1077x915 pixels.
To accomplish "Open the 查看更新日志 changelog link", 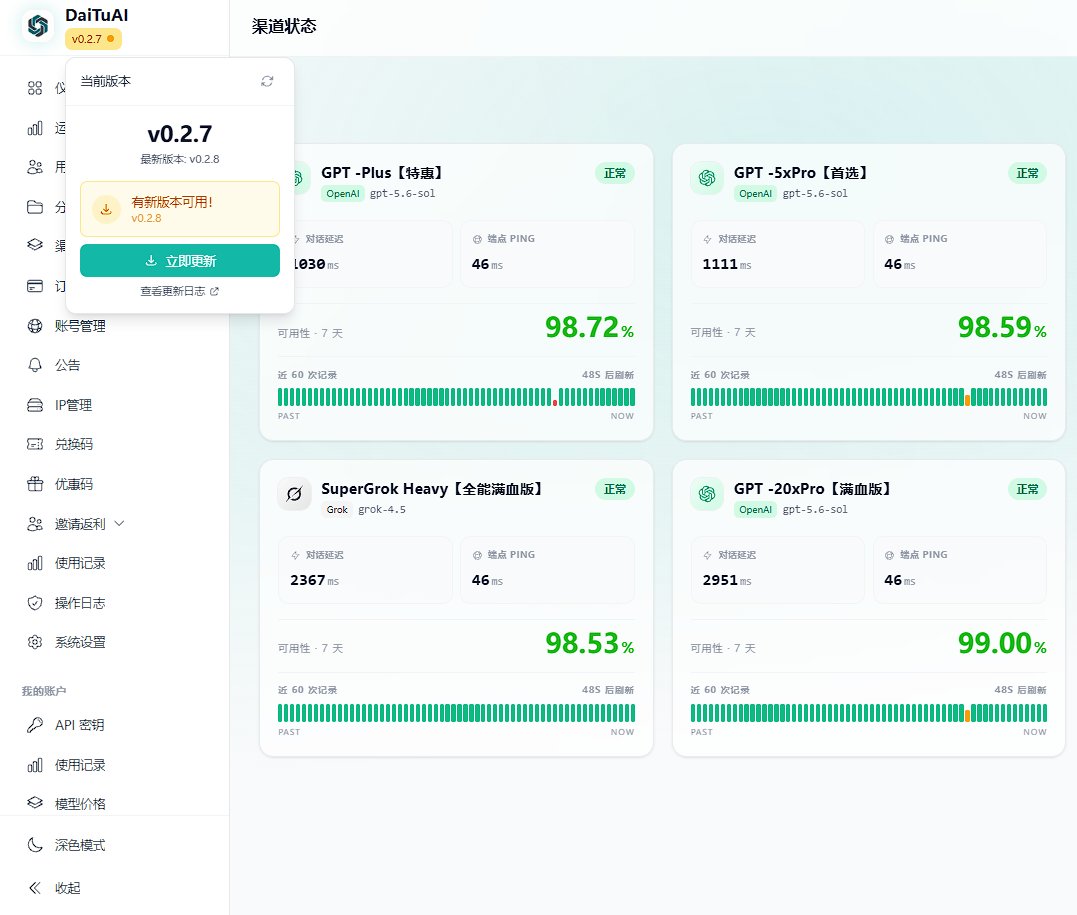I will 179,291.
